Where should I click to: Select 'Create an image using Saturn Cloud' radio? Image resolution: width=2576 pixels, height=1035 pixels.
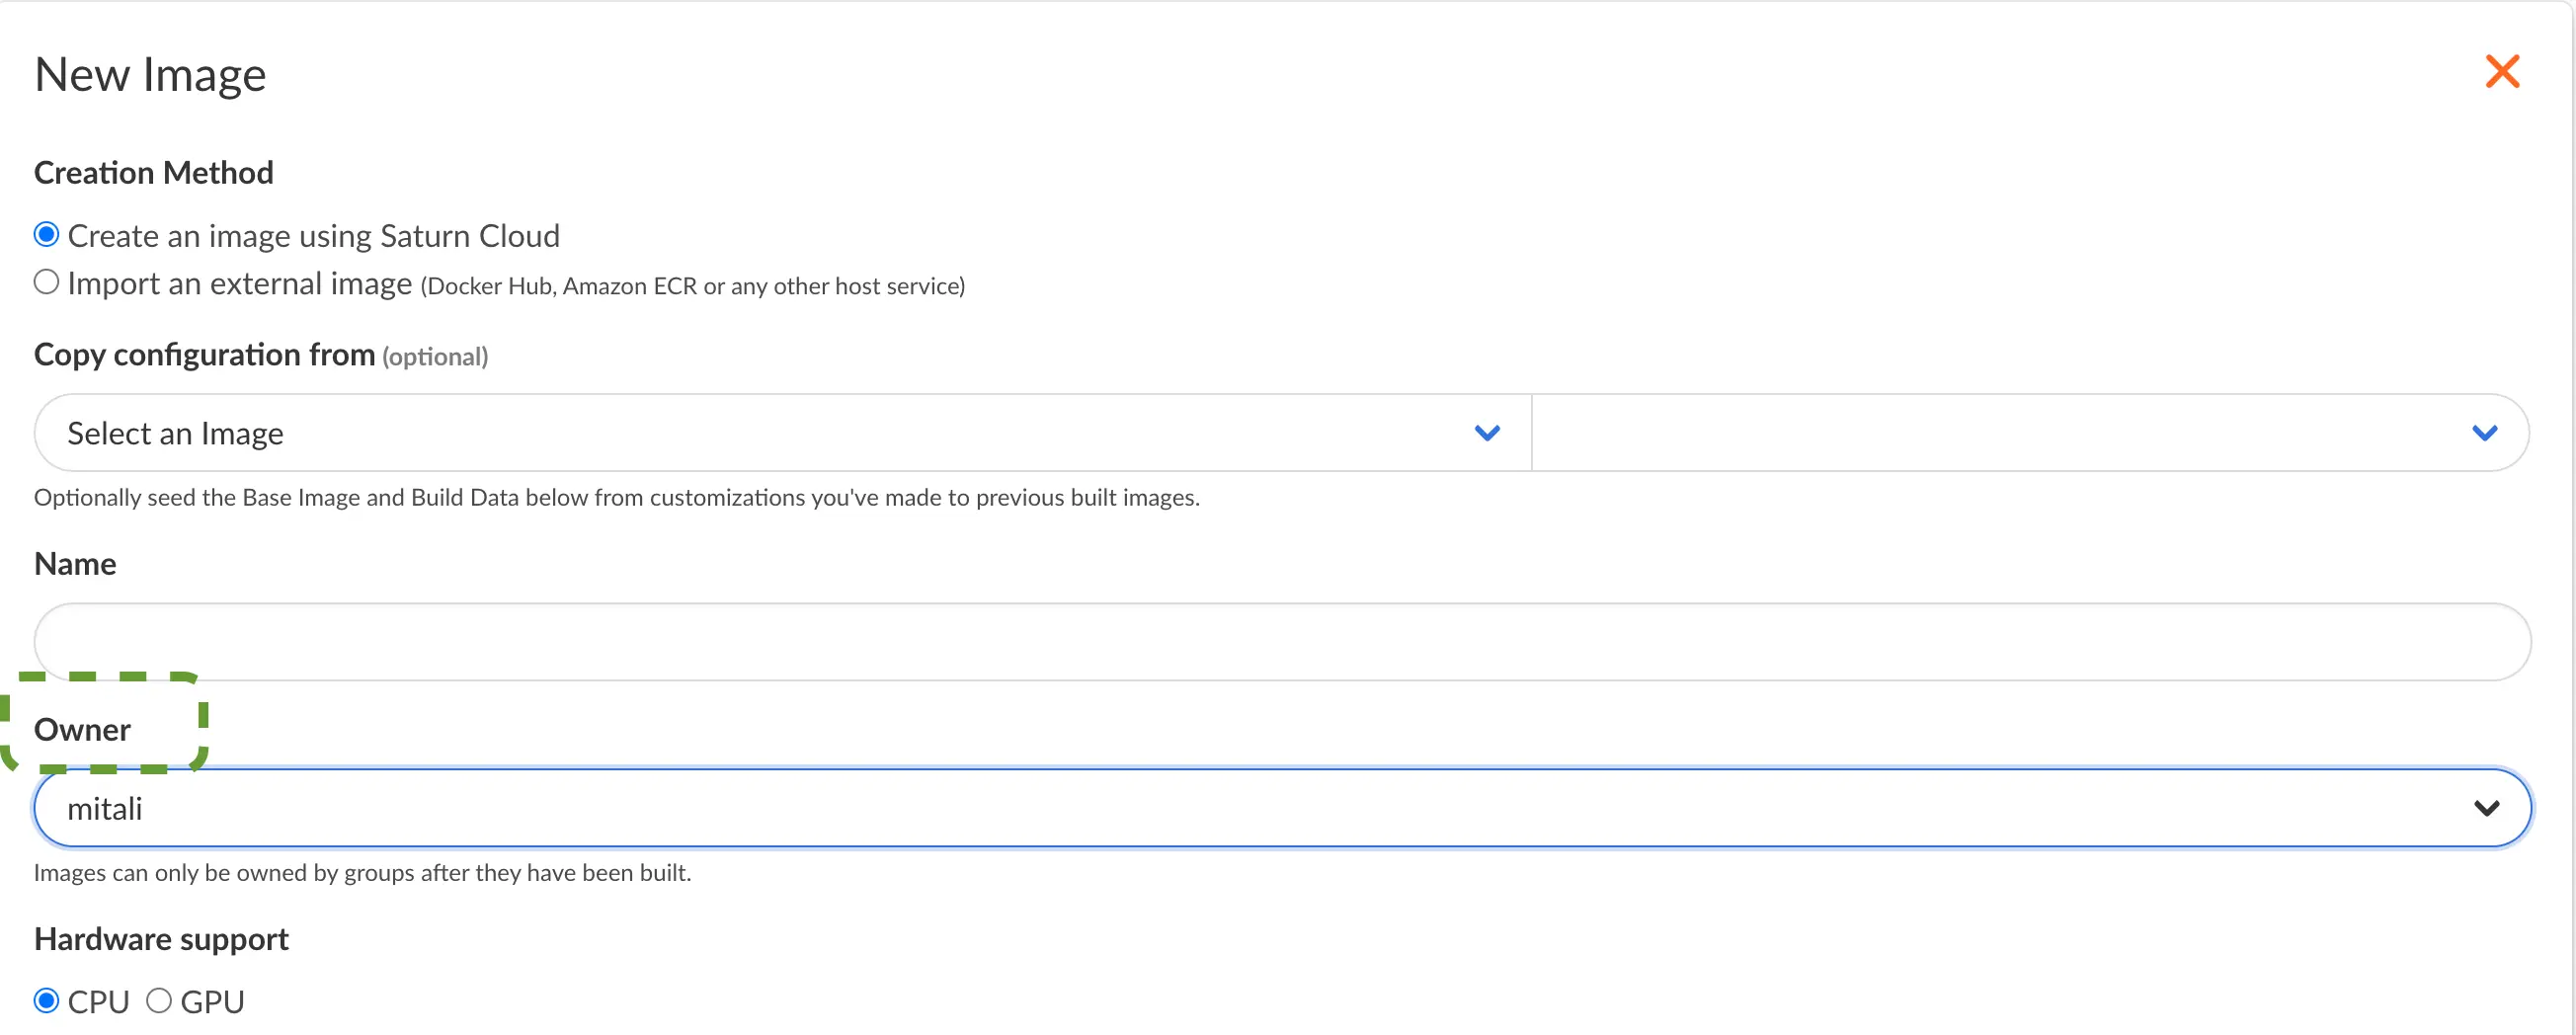(46, 235)
